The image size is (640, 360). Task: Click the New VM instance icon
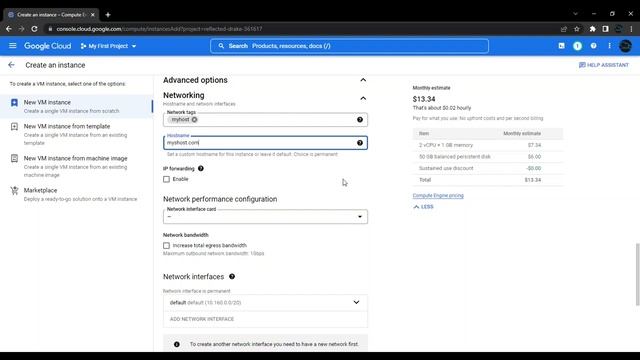point(14,102)
